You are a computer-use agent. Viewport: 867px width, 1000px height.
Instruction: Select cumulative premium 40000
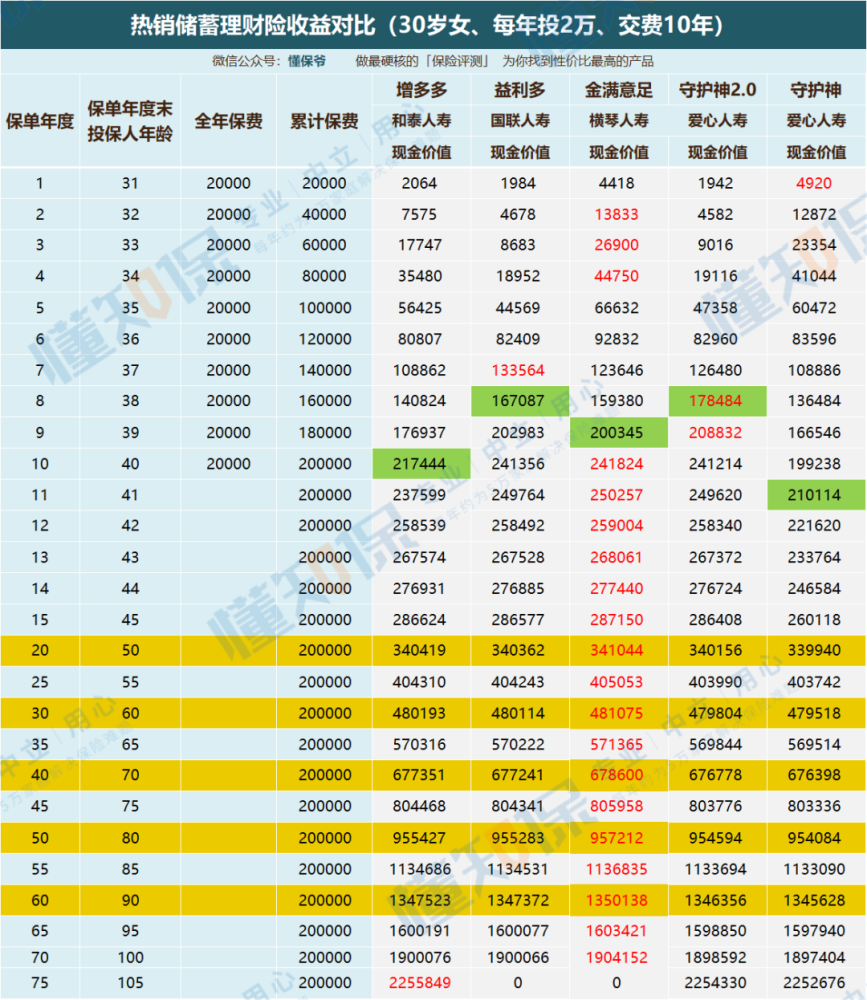[x=324, y=214]
